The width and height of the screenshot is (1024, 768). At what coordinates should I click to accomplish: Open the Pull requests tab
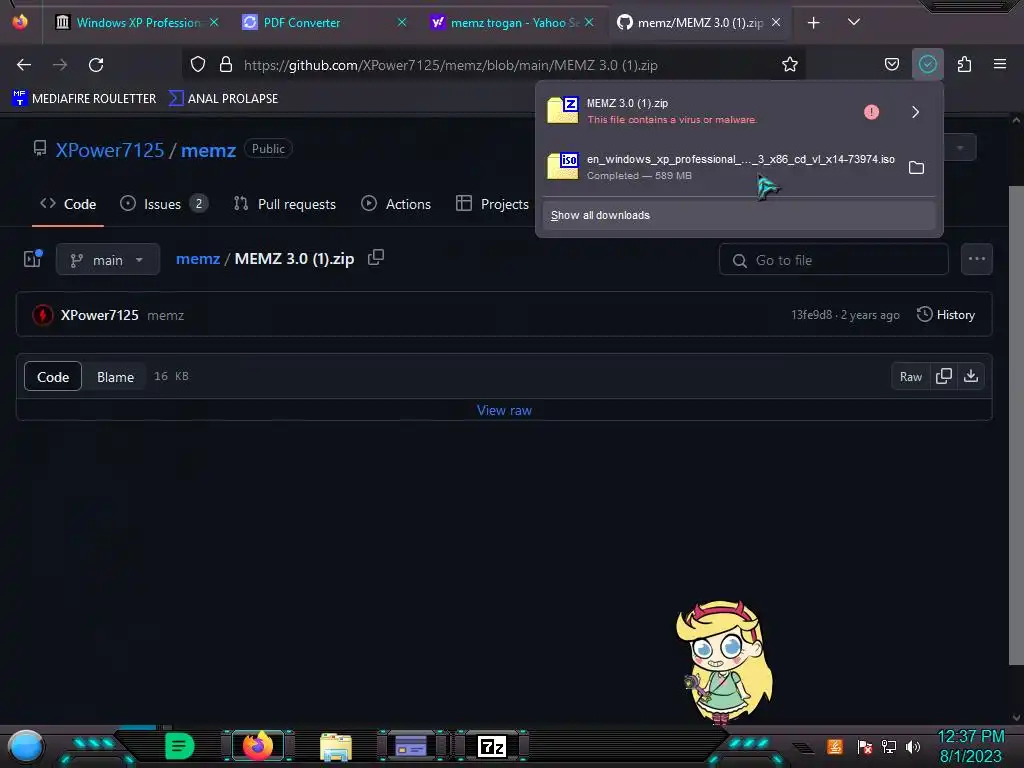[285, 204]
